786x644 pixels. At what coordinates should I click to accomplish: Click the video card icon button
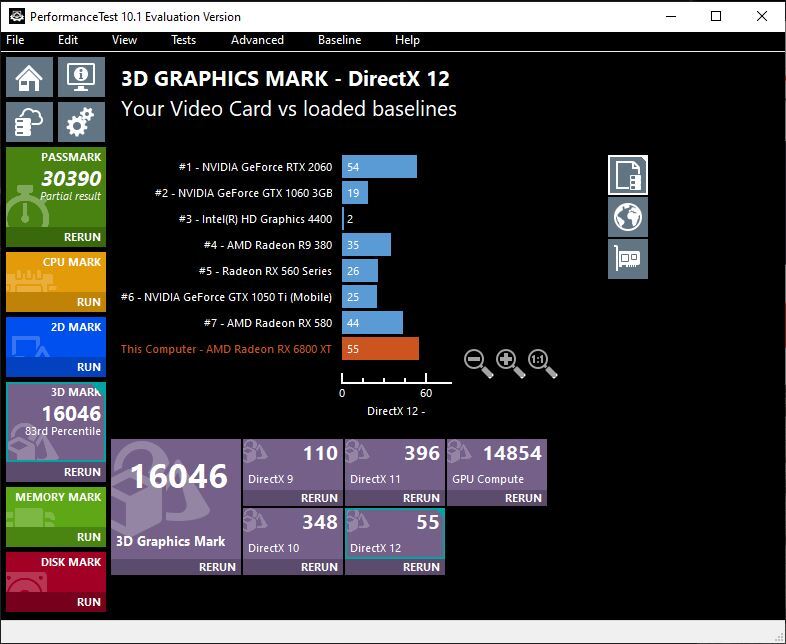(x=628, y=259)
